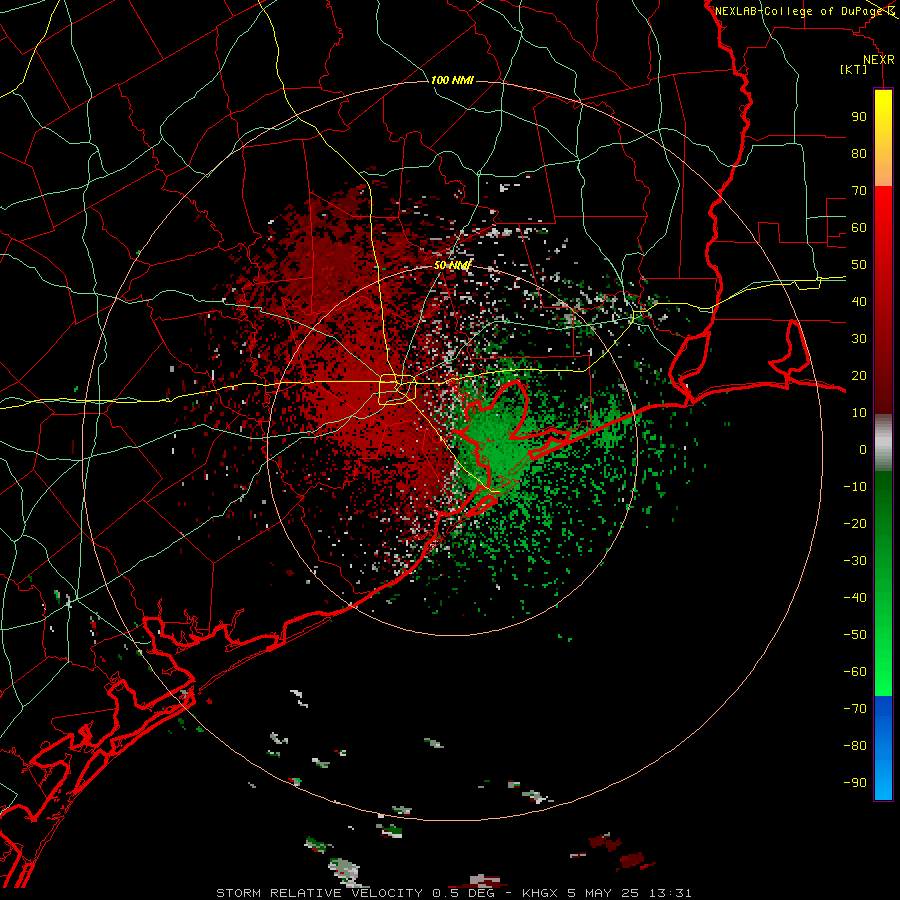Click the -40 scale value
The height and width of the screenshot is (900, 900).
(x=855, y=598)
